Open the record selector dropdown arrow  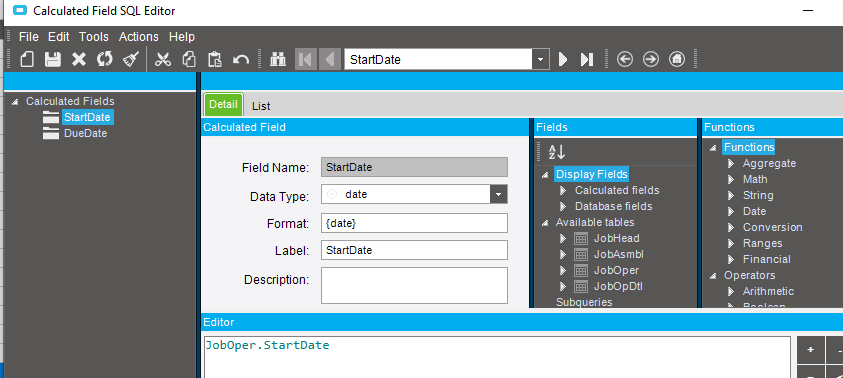pos(540,59)
